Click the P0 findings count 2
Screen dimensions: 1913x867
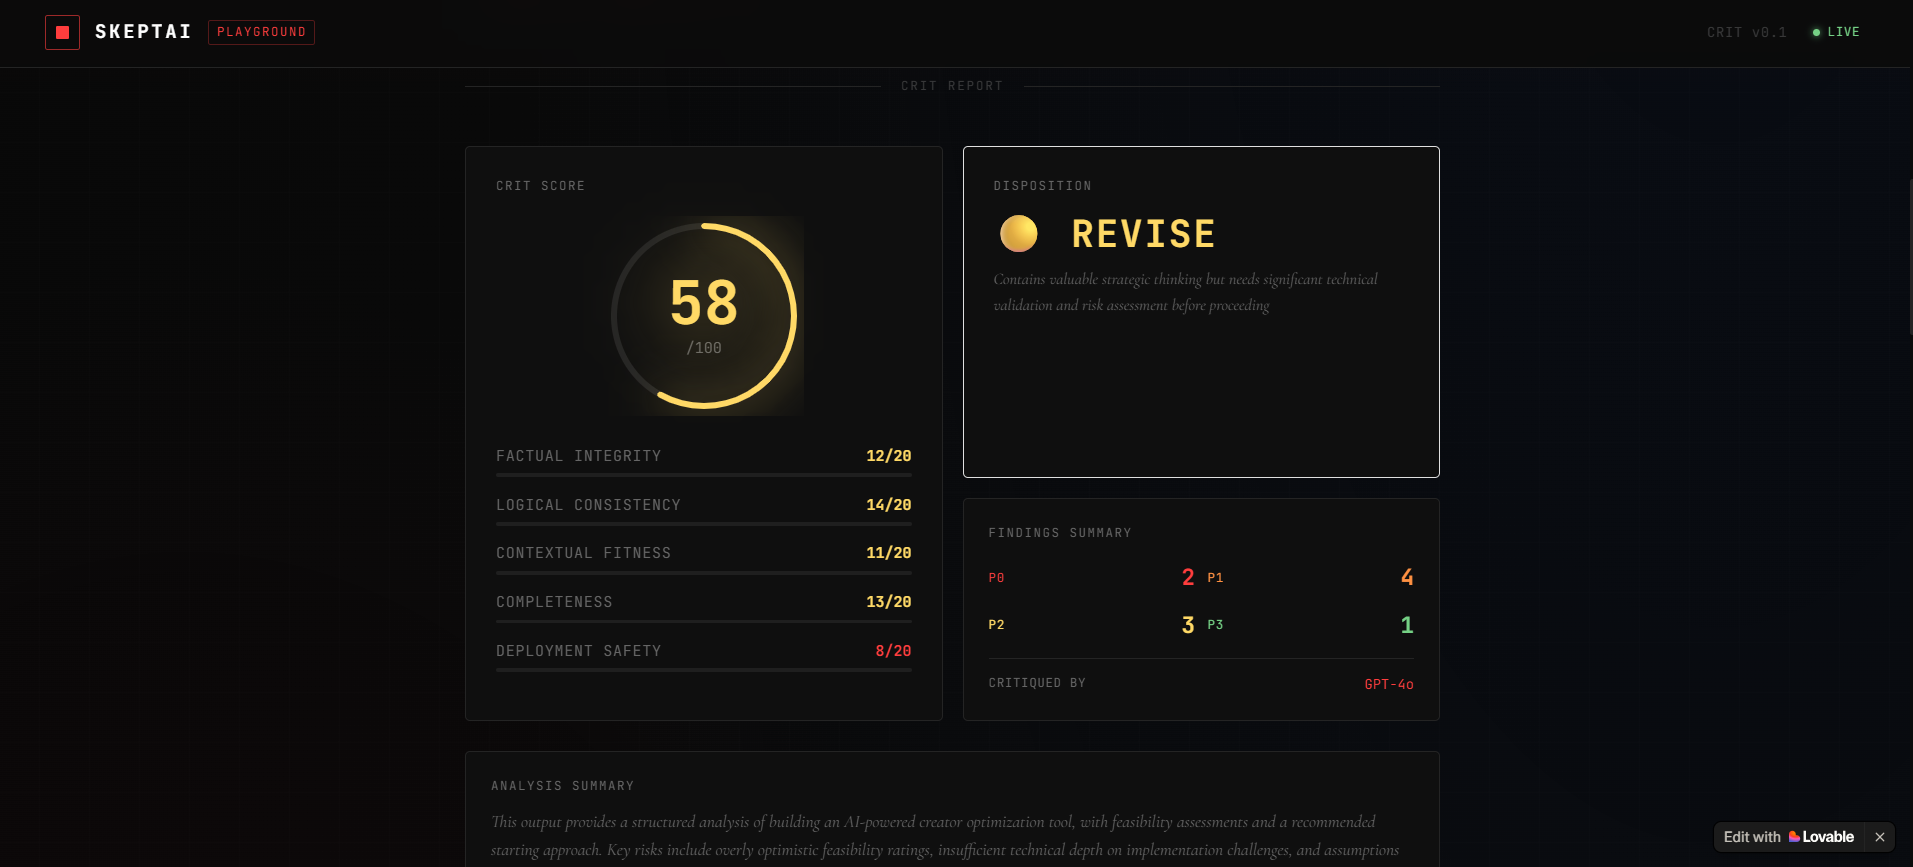coord(1188,577)
